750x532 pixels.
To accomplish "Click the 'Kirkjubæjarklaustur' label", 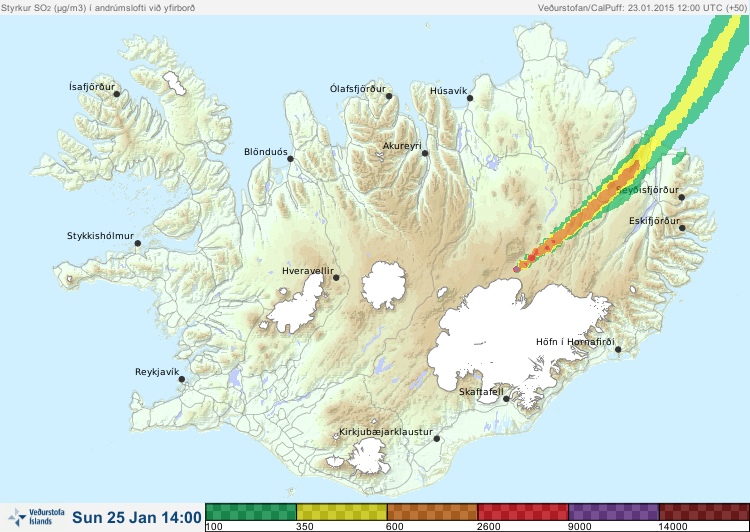I will 386,432.
